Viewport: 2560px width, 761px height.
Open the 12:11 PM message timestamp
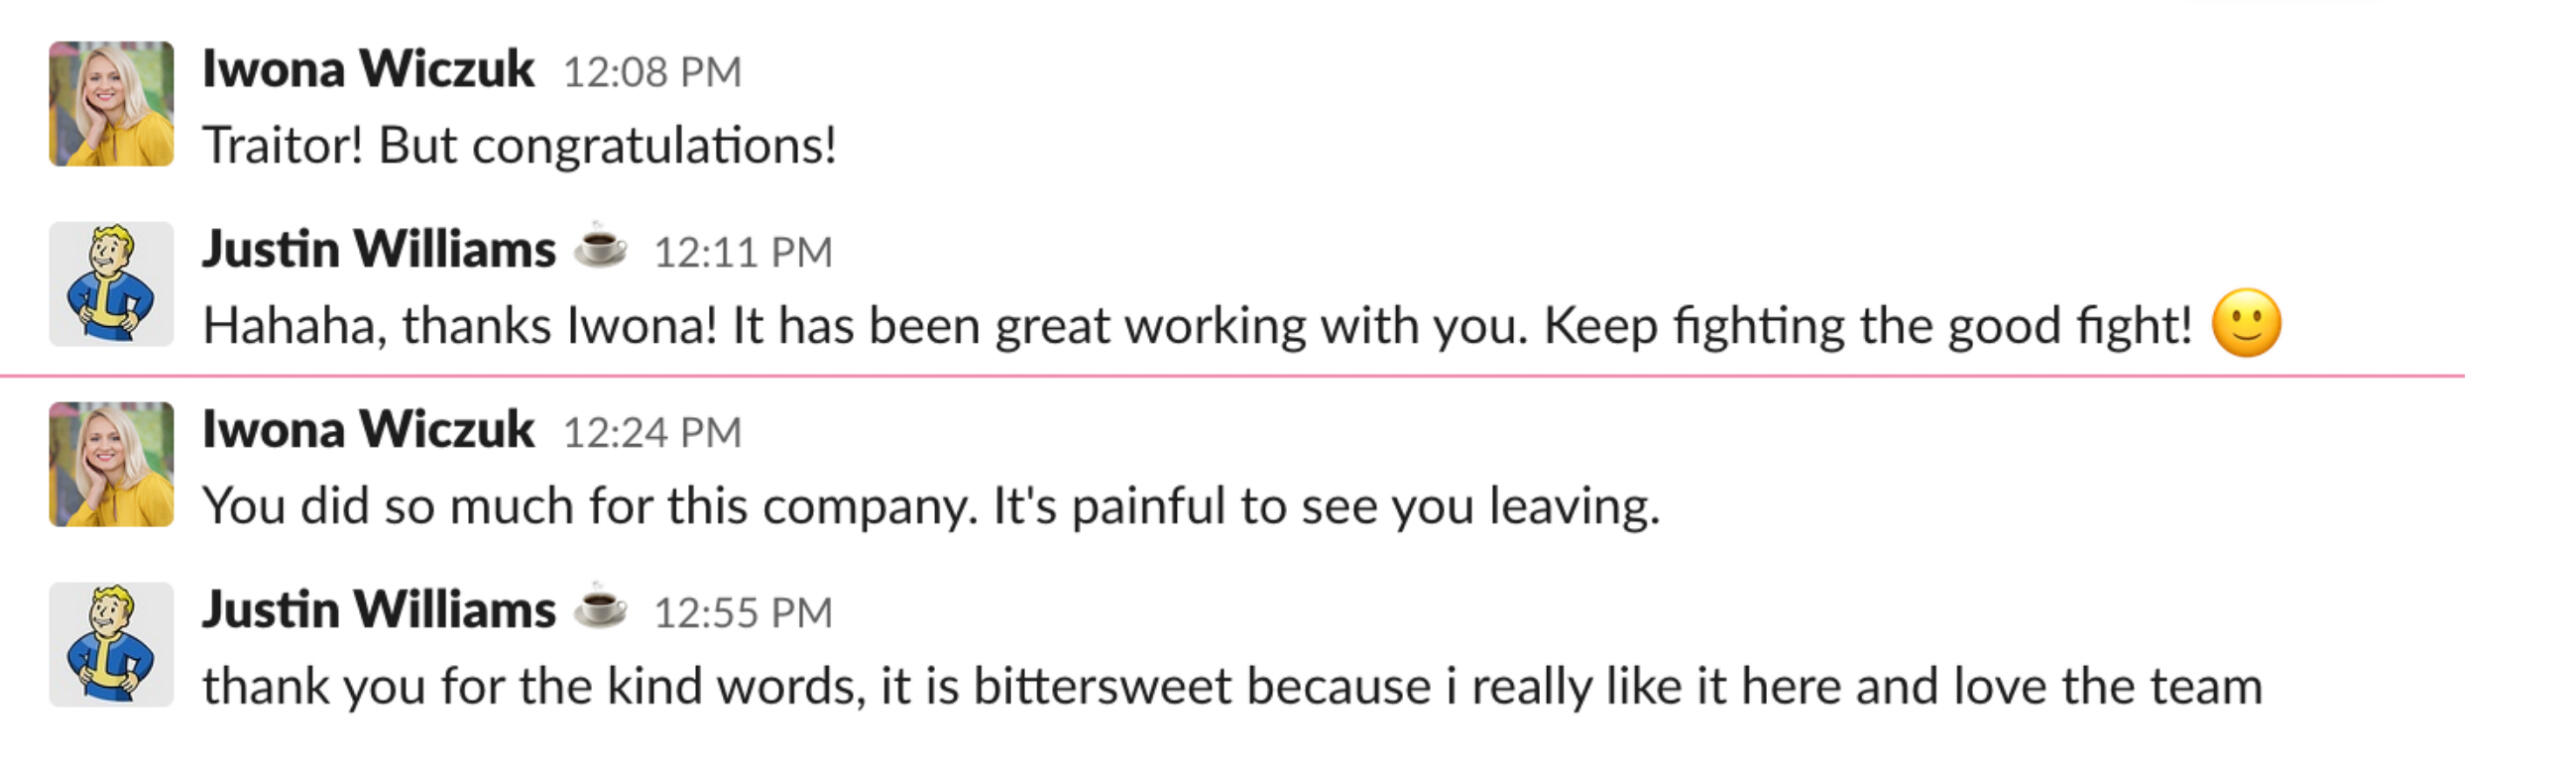[743, 252]
